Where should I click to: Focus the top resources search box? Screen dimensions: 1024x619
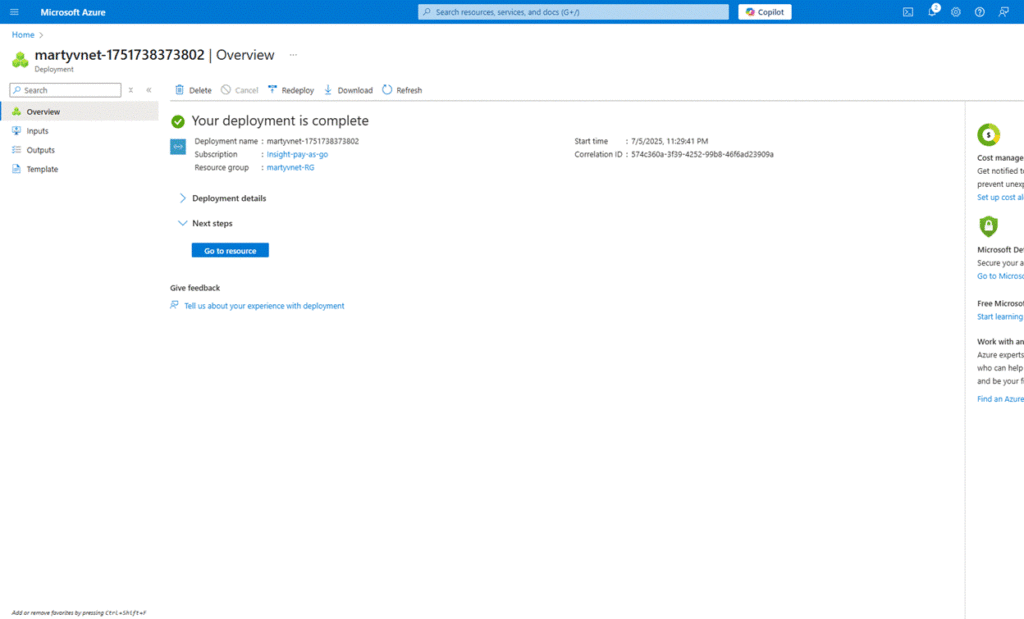pos(573,12)
